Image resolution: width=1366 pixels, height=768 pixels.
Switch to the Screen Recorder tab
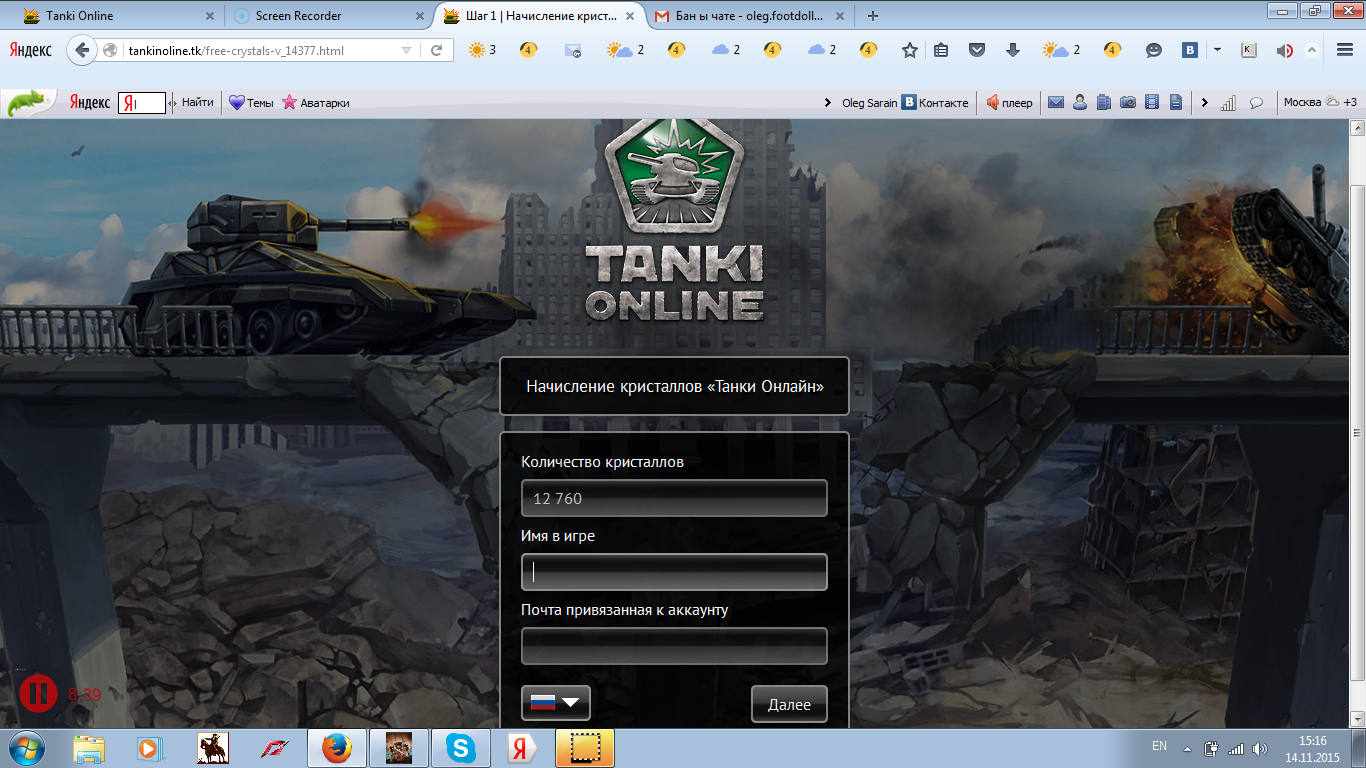326,16
